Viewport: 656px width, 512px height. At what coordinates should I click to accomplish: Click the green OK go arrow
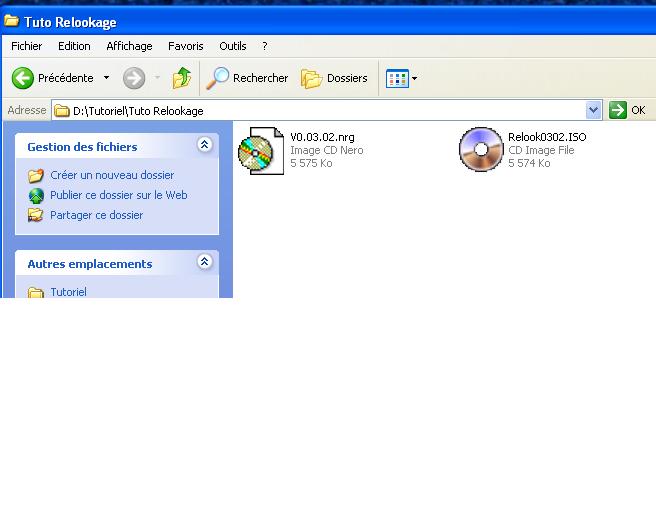coord(618,110)
